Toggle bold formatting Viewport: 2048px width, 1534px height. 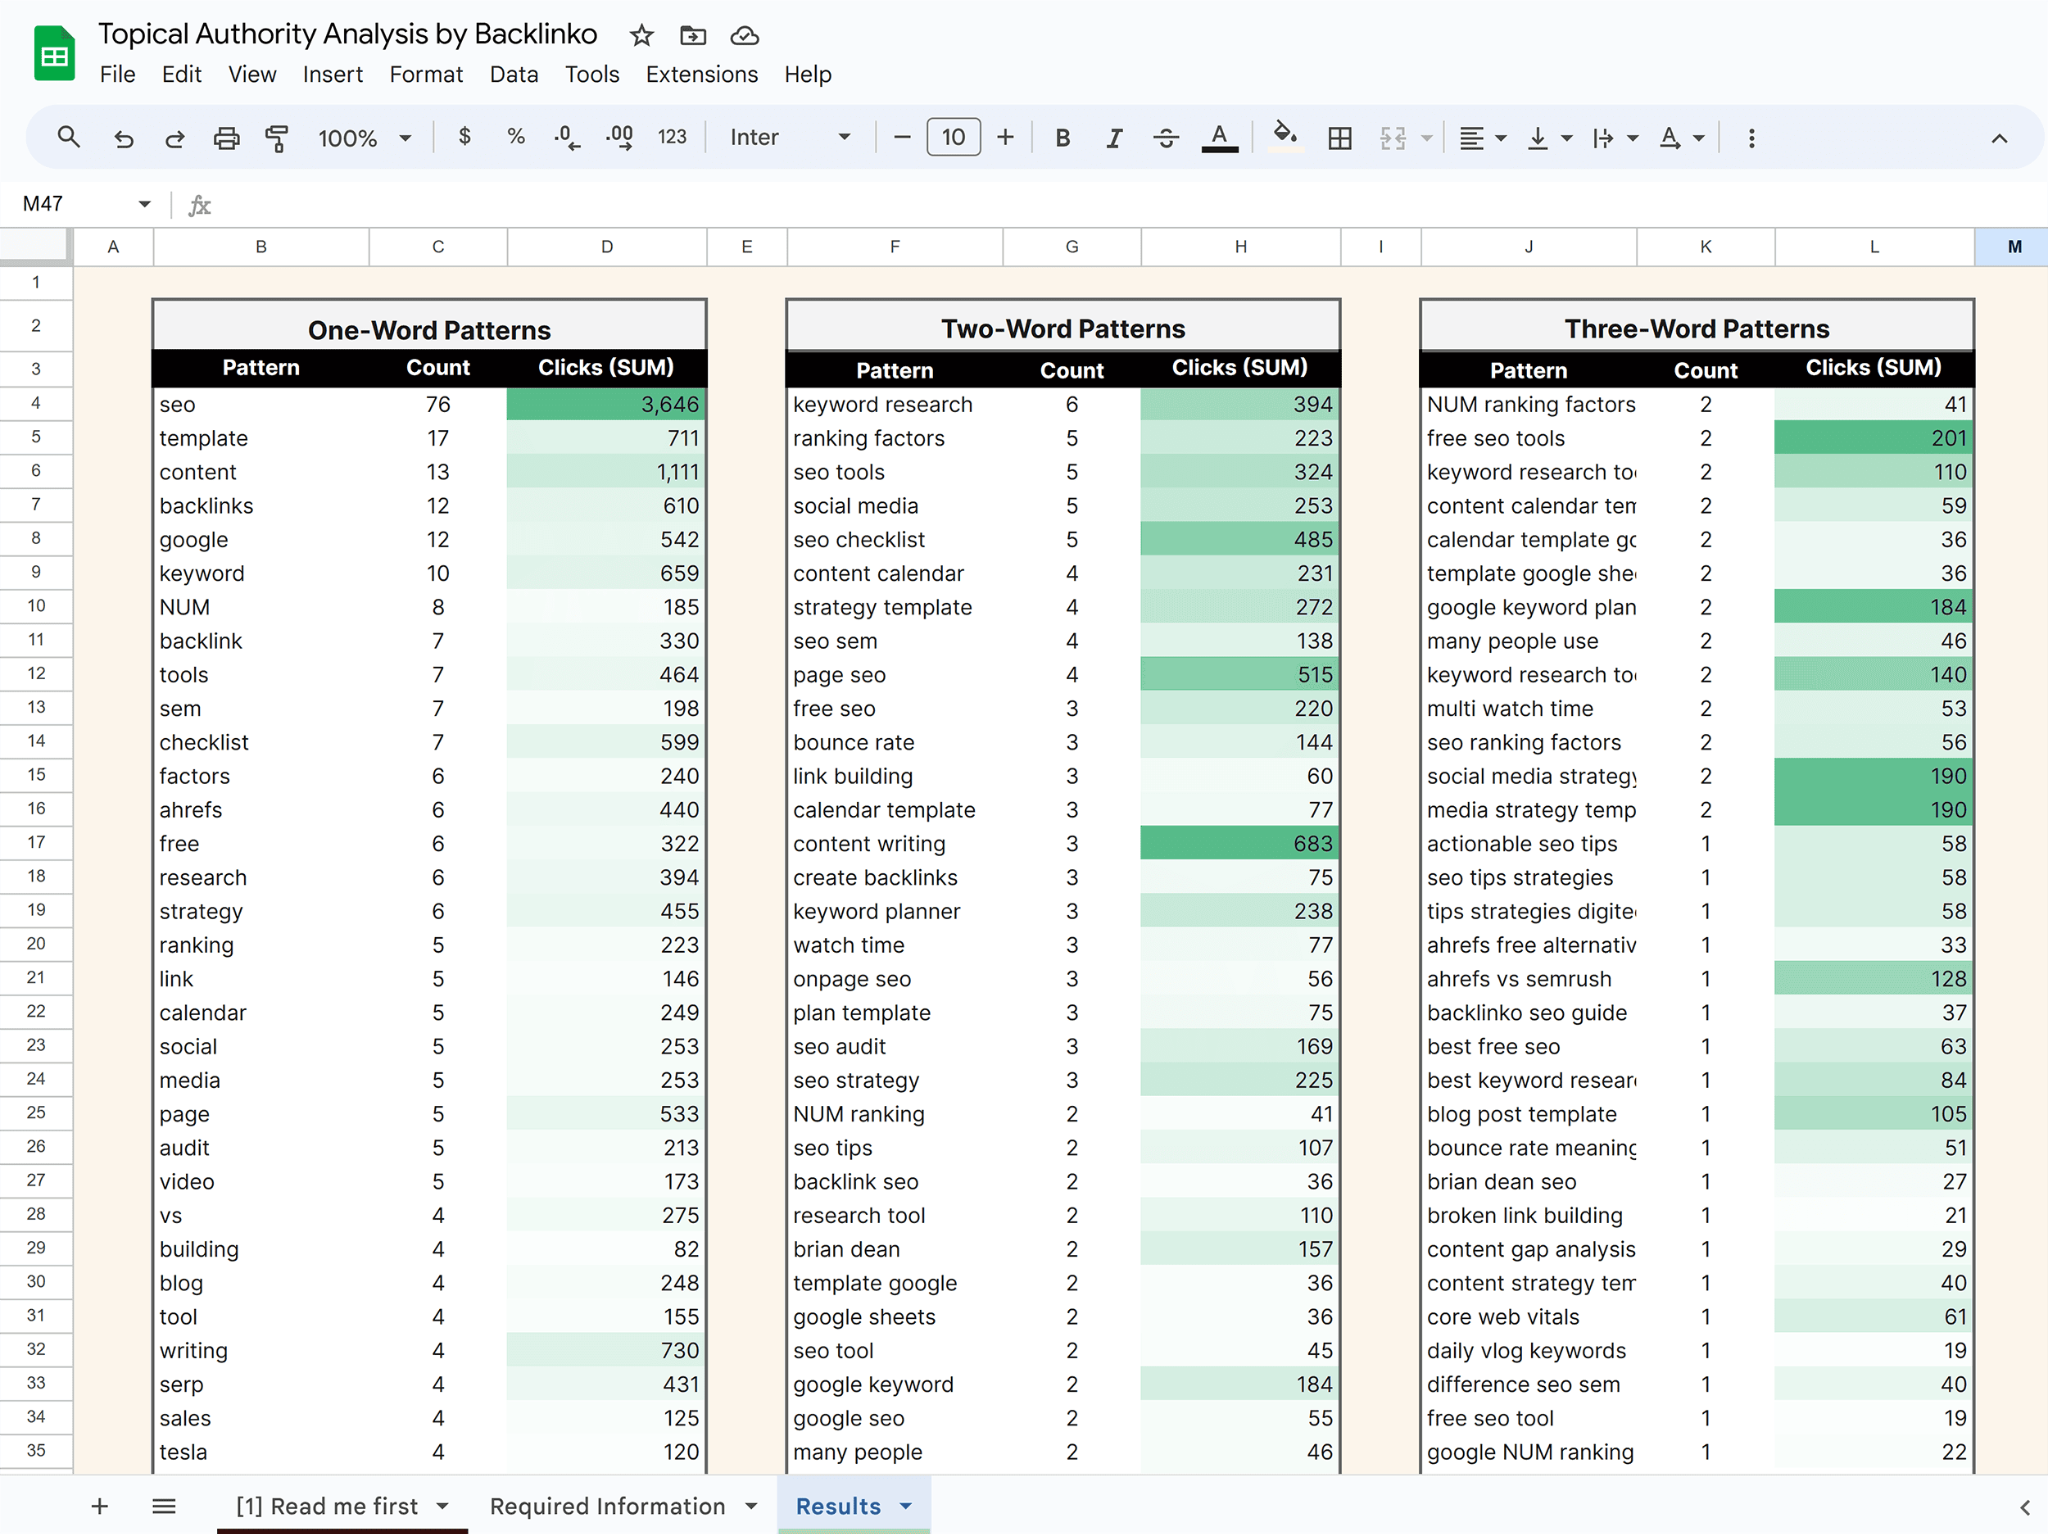[1063, 137]
